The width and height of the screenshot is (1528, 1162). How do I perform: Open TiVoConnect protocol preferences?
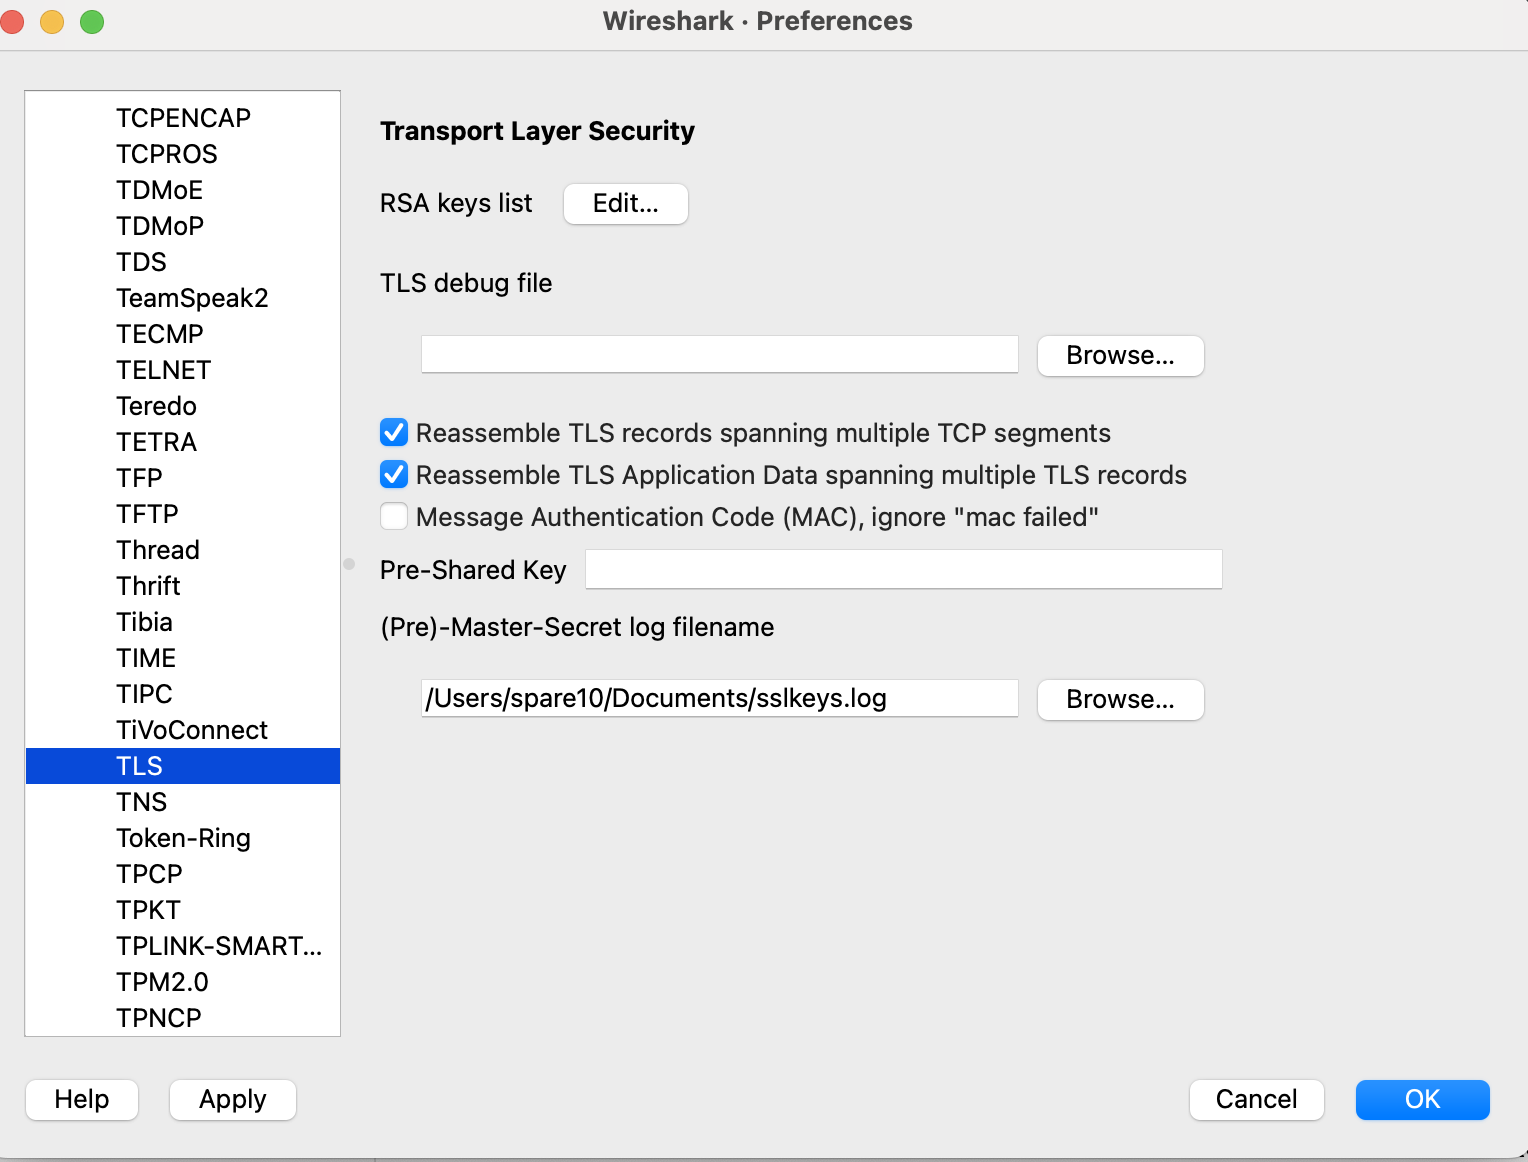pyautogui.click(x=183, y=730)
